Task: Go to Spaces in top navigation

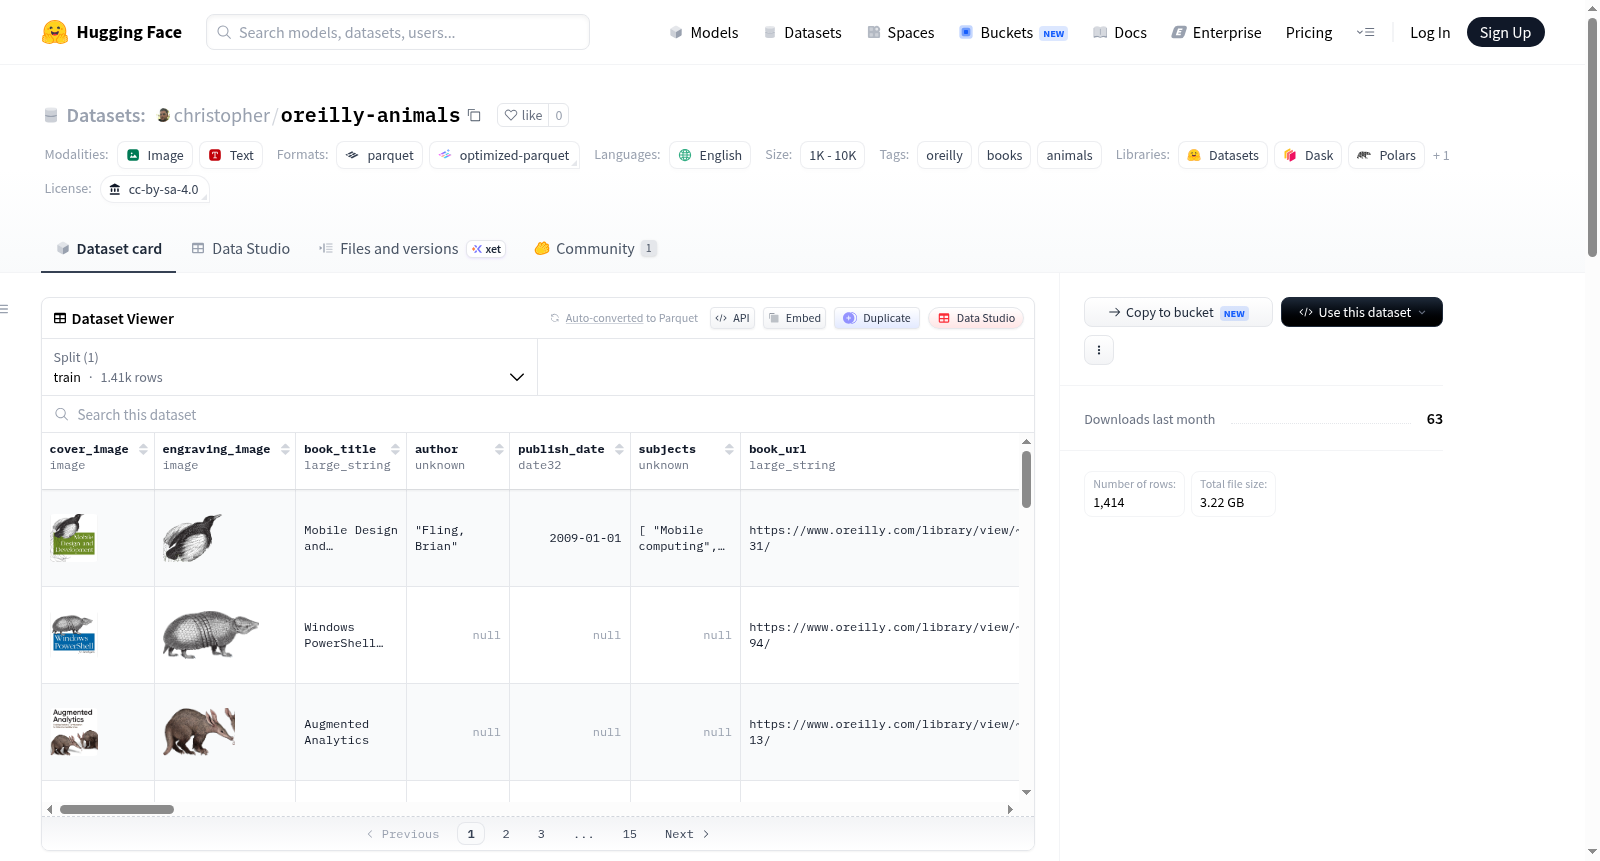Action: tap(901, 32)
